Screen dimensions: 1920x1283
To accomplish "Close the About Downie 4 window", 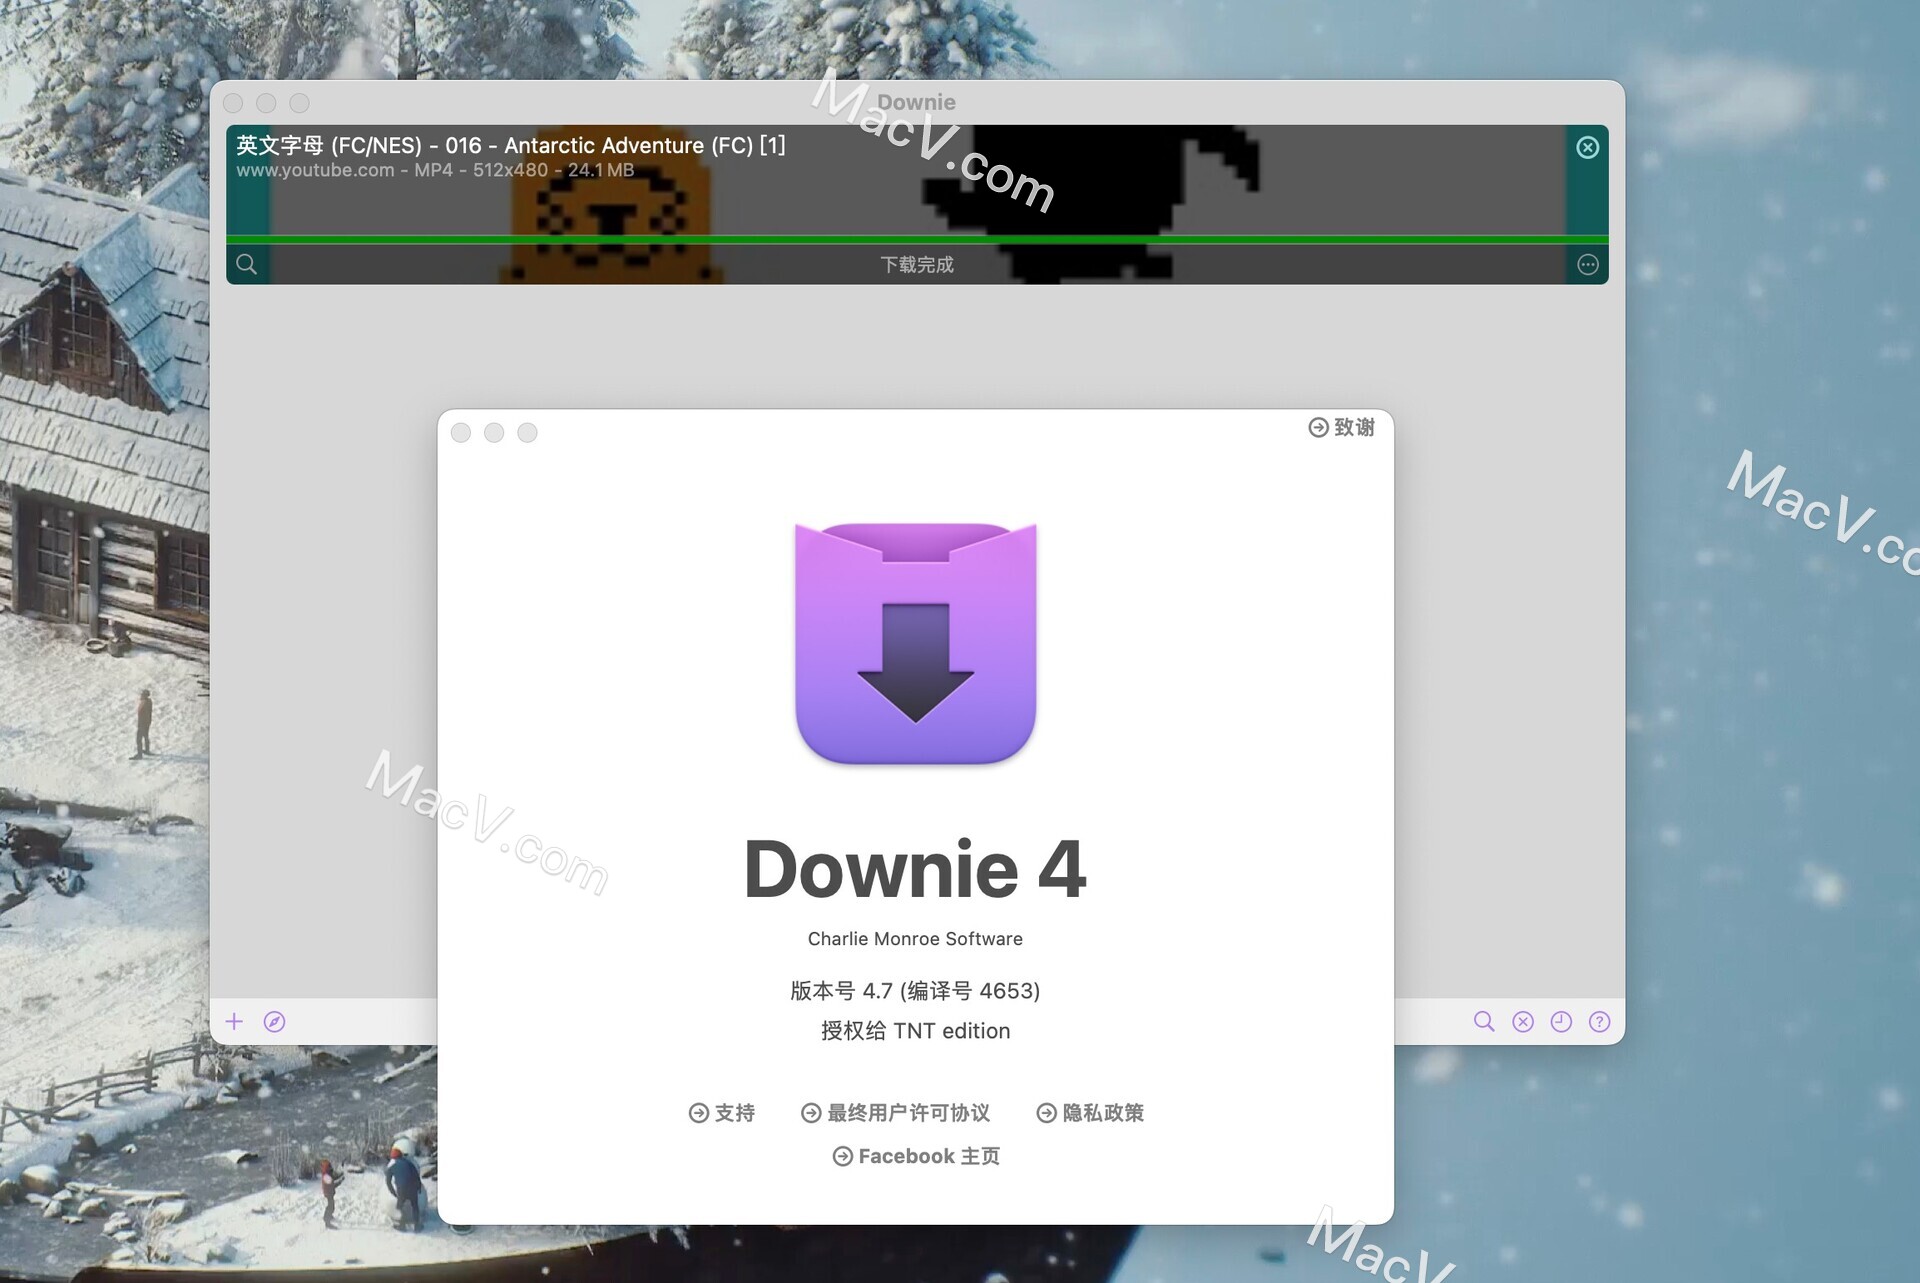I will pyautogui.click(x=461, y=432).
